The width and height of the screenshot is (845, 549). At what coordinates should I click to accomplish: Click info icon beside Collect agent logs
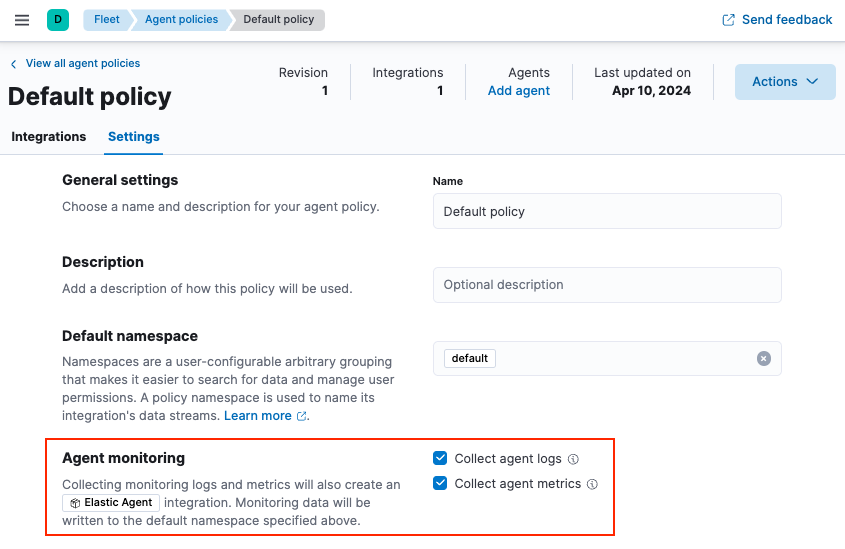point(573,460)
